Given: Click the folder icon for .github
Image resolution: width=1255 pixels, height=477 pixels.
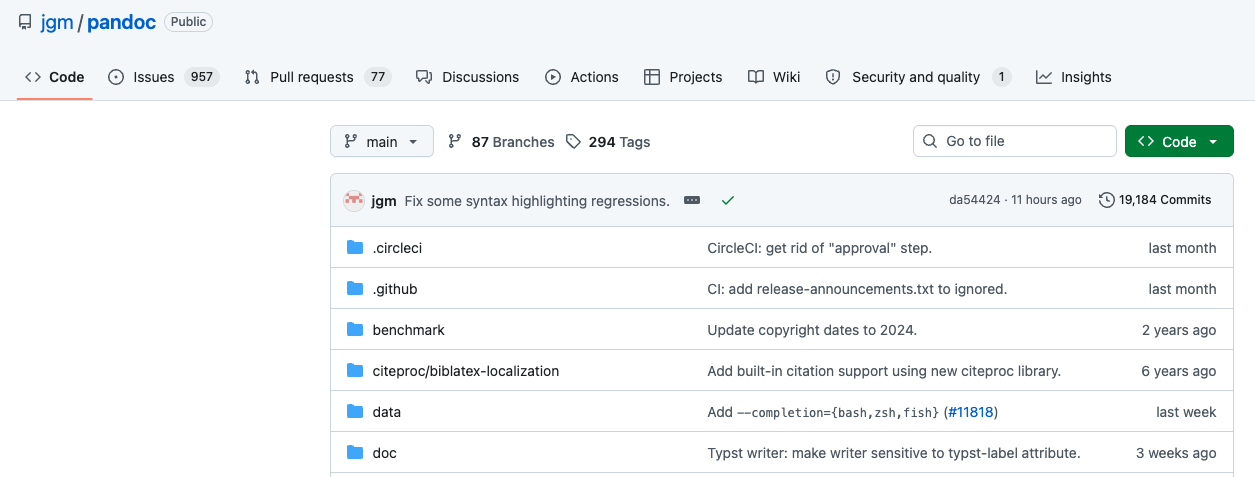Looking at the screenshot, I should [355, 288].
